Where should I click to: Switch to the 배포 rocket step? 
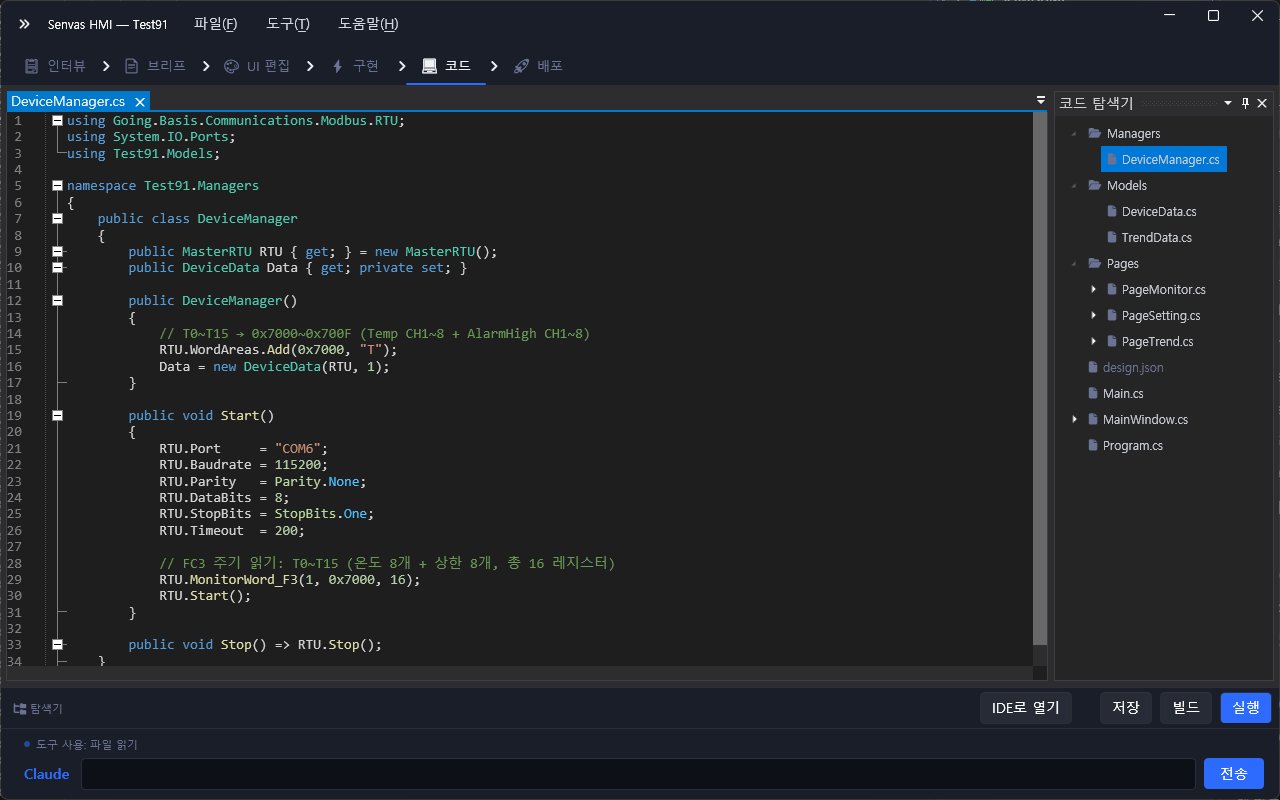click(x=521, y=66)
